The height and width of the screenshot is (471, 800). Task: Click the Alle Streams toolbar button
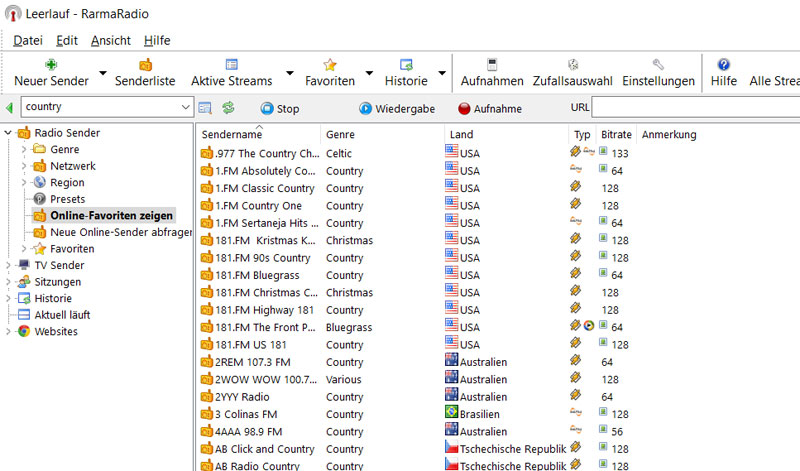(x=774, y=81)
